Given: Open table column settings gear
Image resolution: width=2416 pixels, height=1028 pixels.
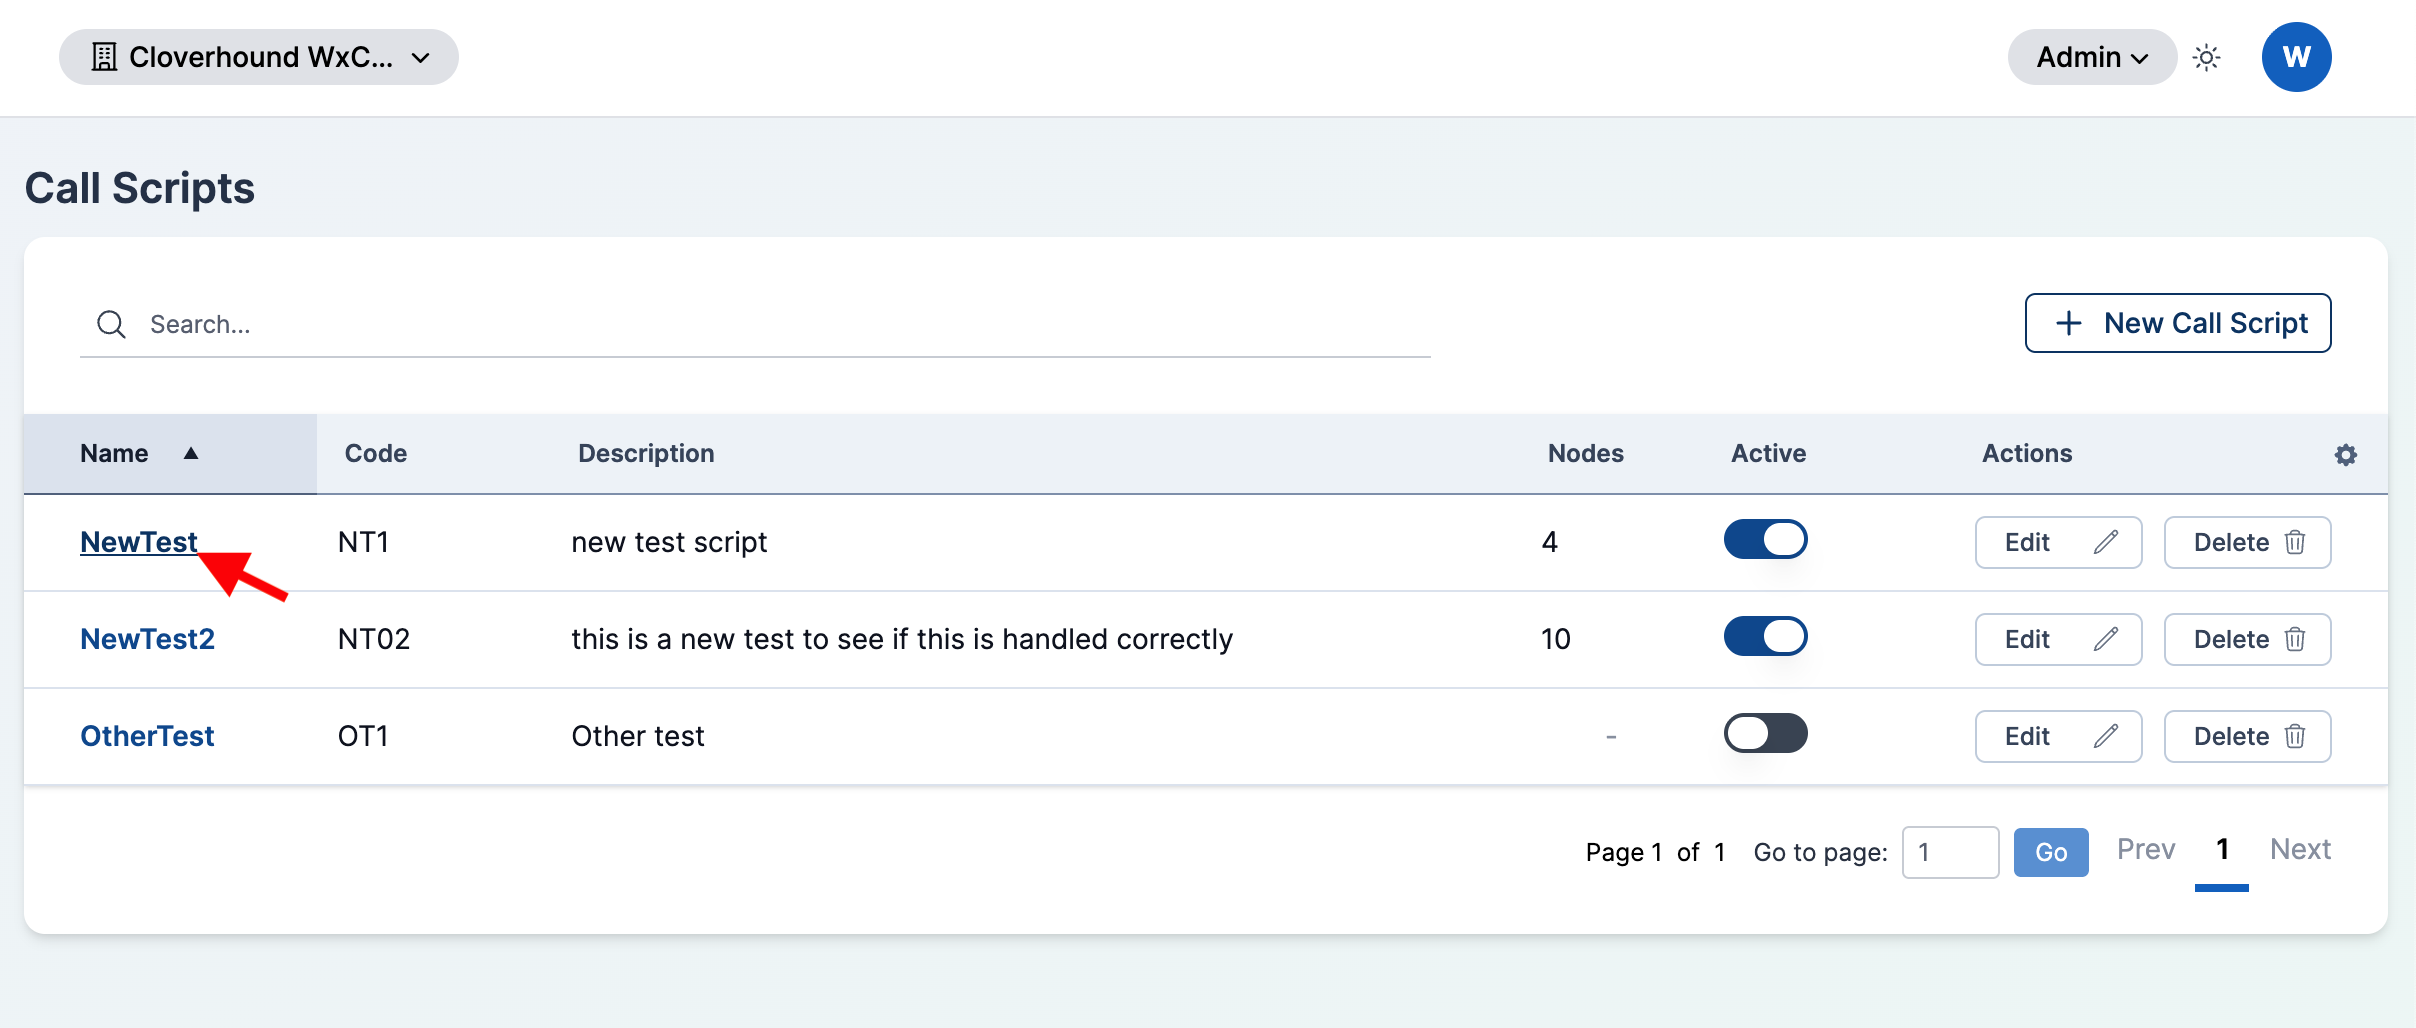Looking at the screenshot, I should pyautogui.click(x=2345, y=455).
